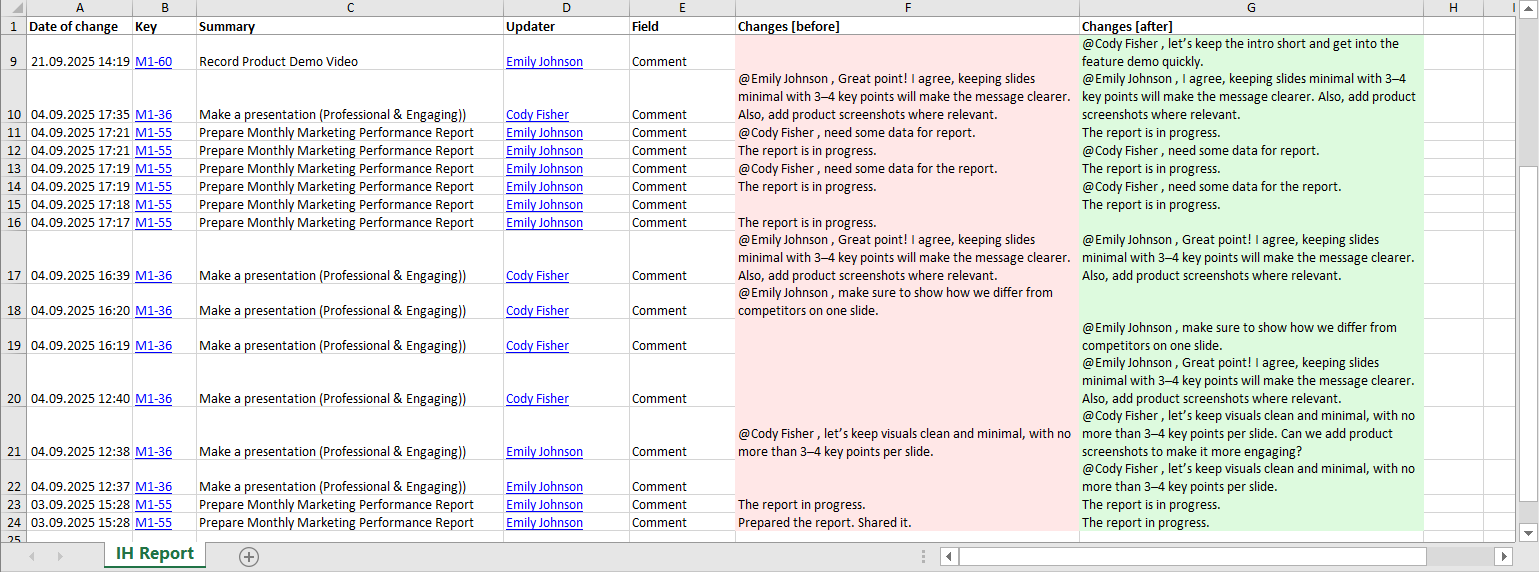Select row 19 summary 'Make a presentation' cell

coord(350,337)
